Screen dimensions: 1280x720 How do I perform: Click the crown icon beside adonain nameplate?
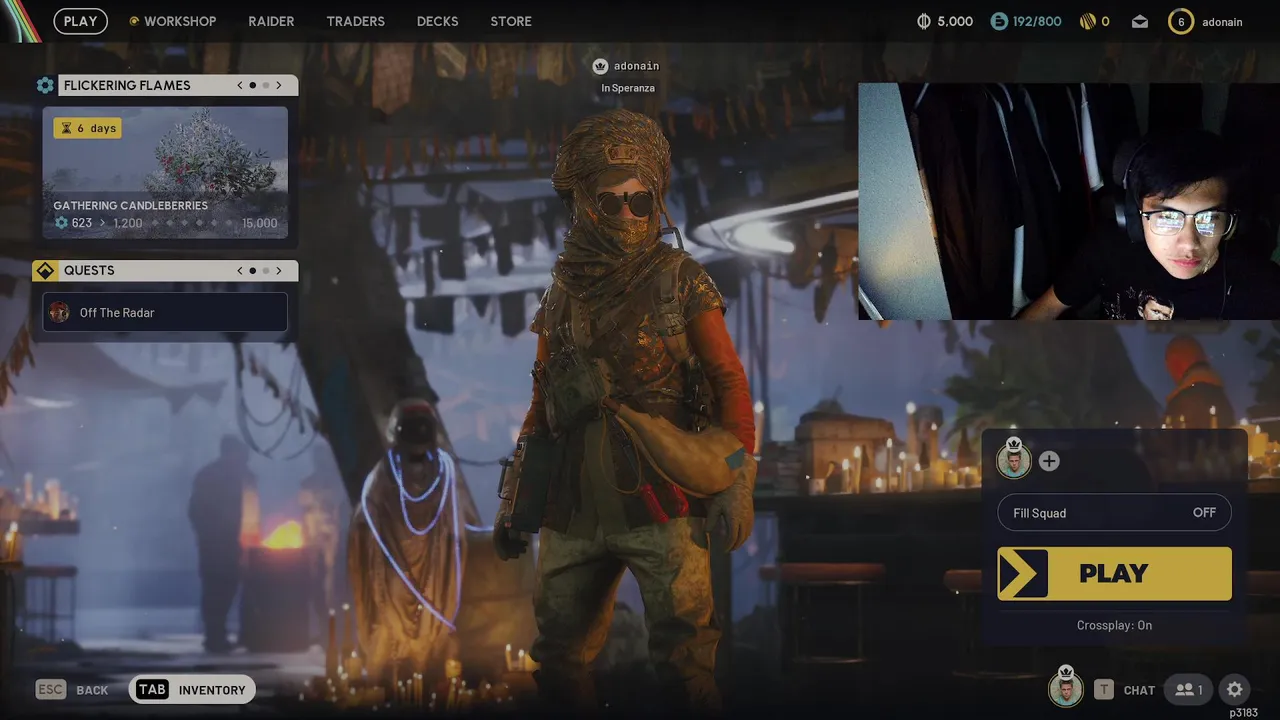point(600,66)
